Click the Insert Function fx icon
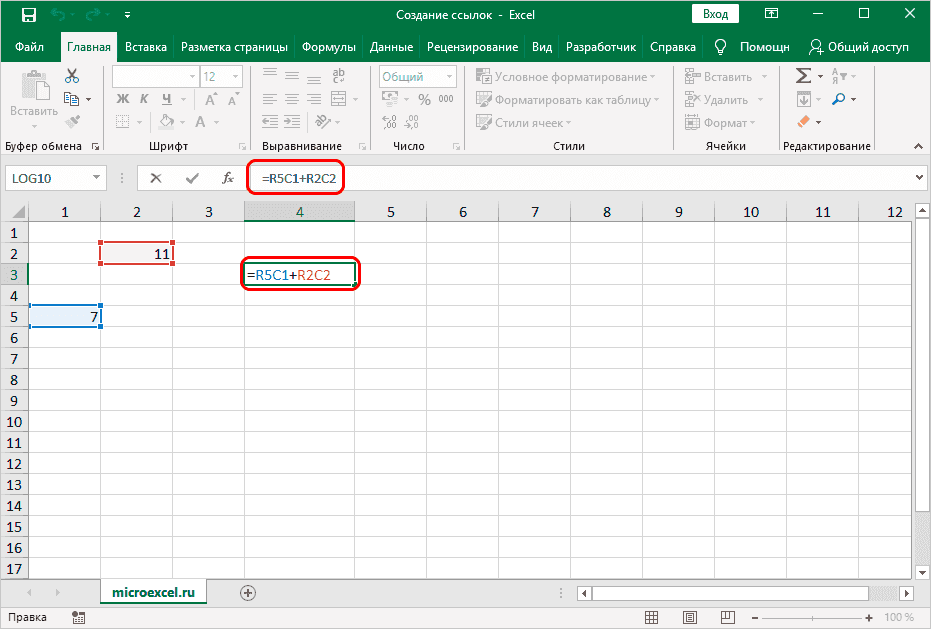This screenshot has width=931, height=629. (228, 178)
